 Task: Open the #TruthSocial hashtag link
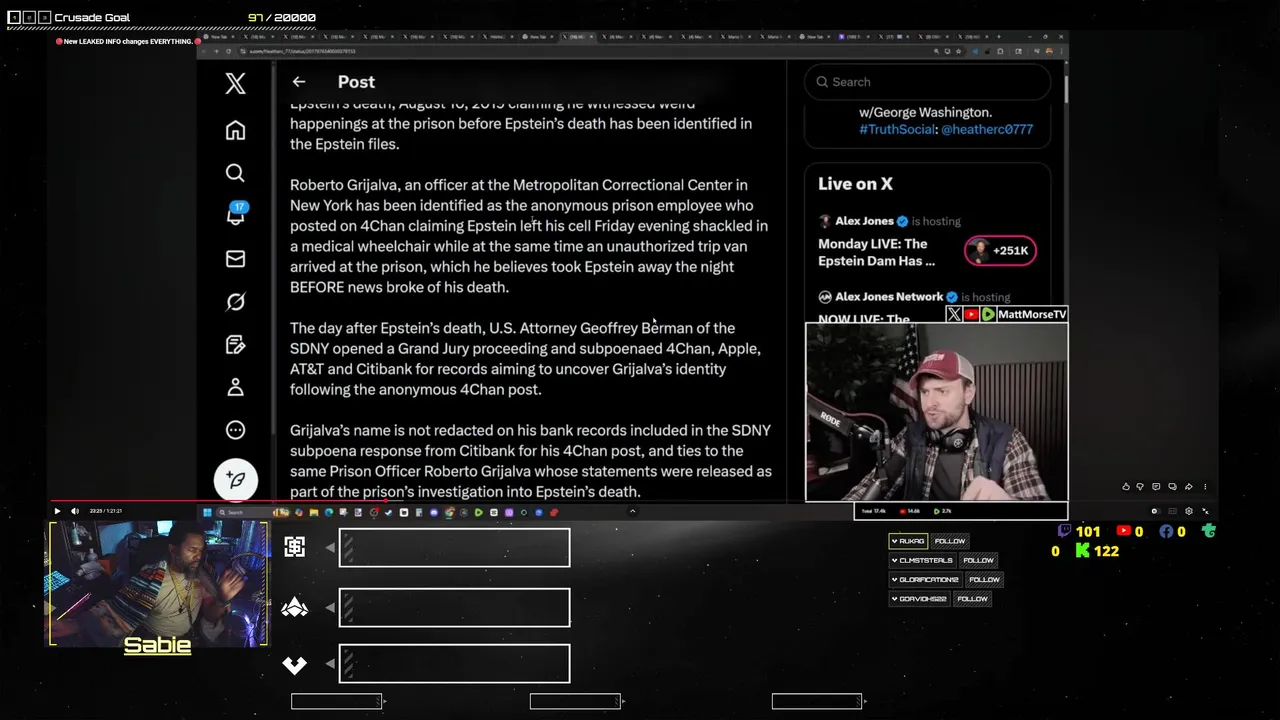coord(897,129)
